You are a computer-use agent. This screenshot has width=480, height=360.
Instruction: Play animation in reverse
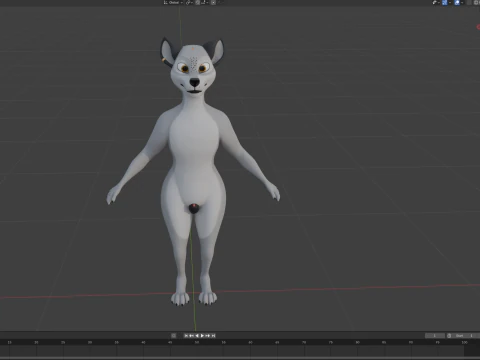[x=197, y=336]
